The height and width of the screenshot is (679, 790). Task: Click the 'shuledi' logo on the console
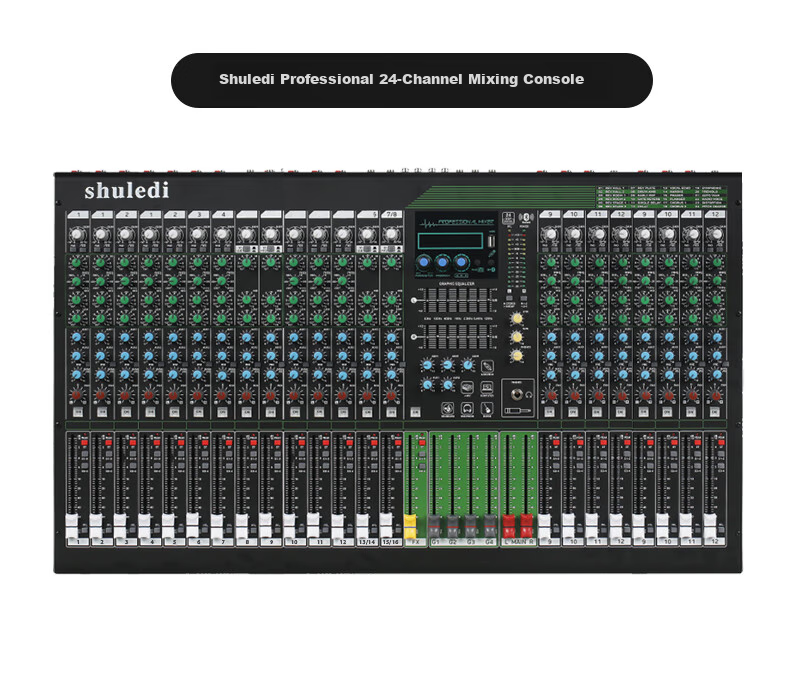click(126, 190)
